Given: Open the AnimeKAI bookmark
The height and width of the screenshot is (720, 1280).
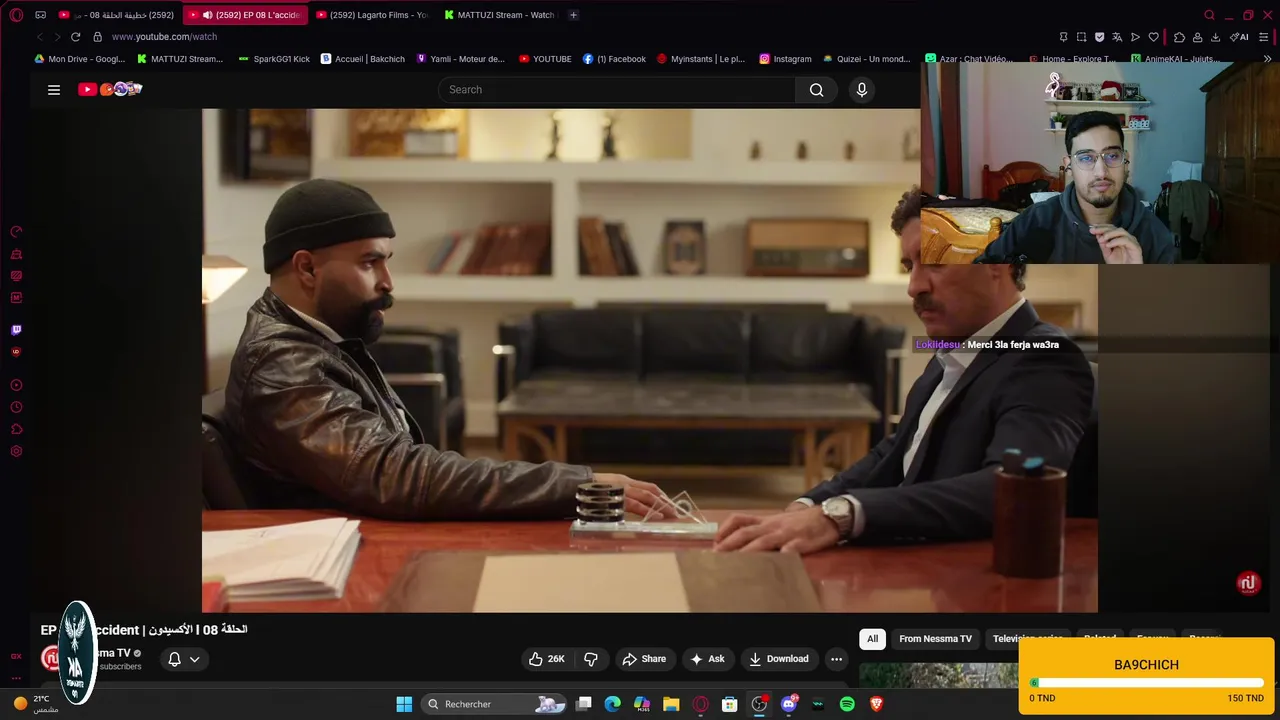Looking at the screenshot, I should click(x=1174, y=59).
